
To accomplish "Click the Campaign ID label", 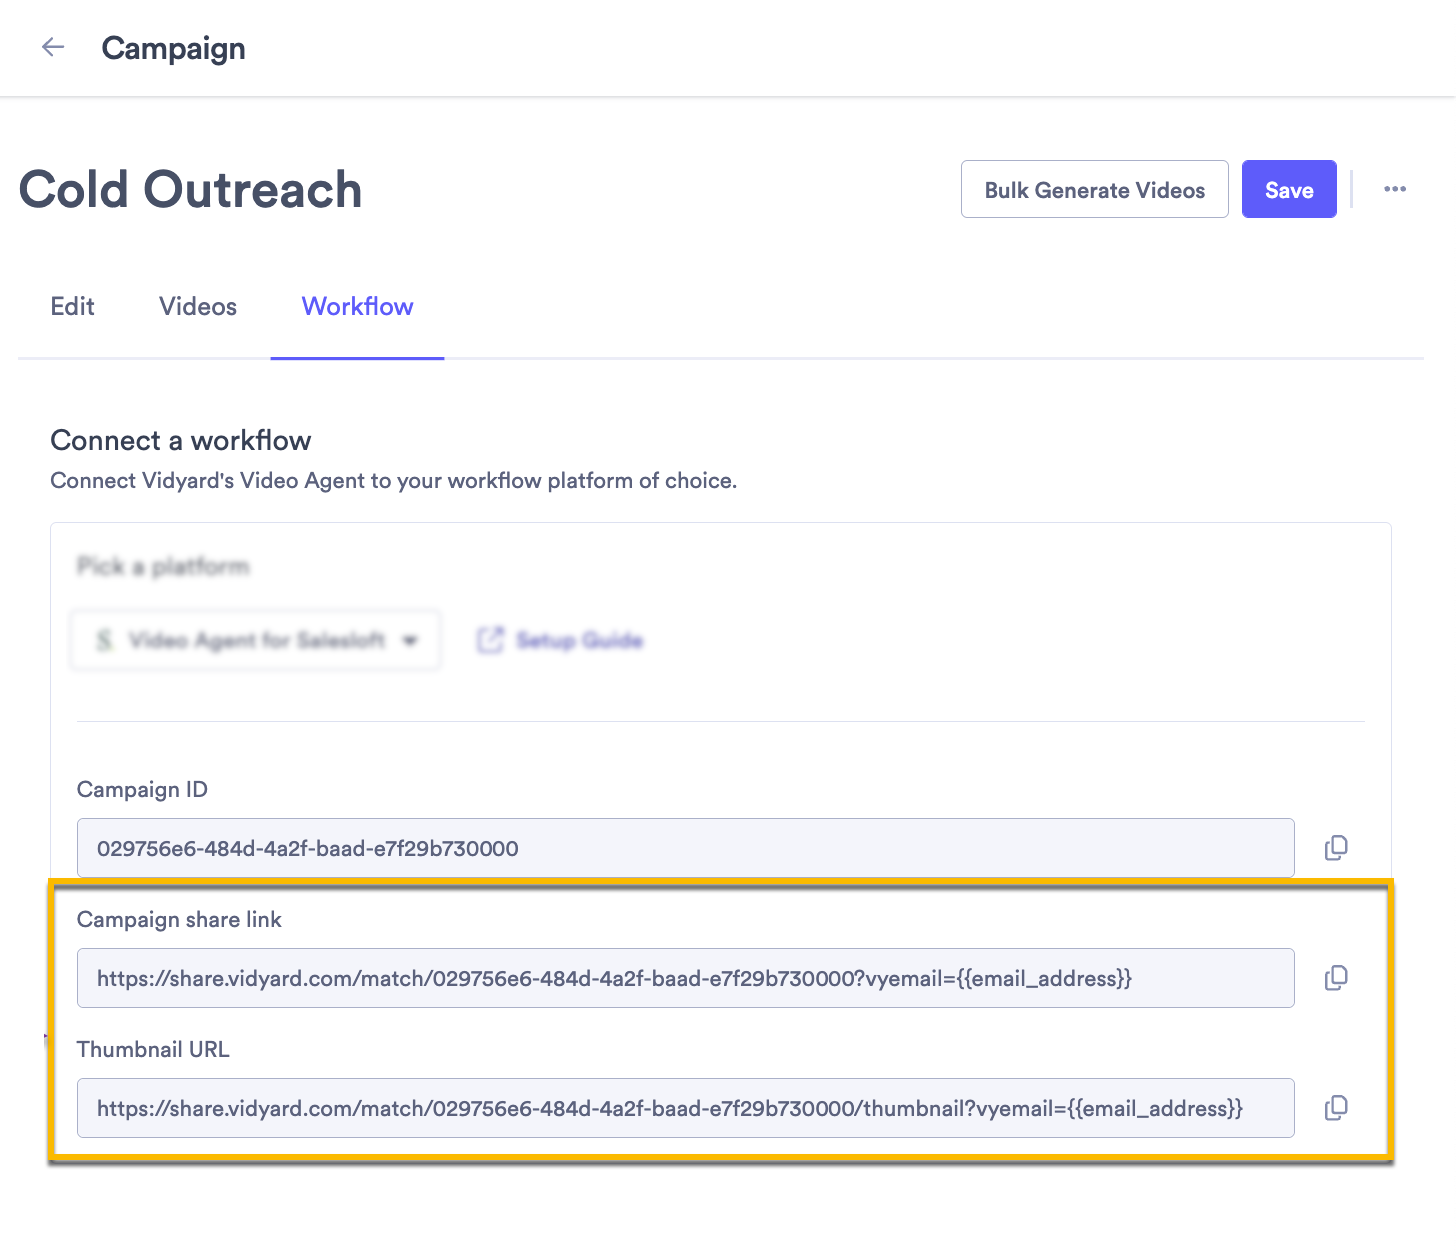I will [x=142, y=789].
